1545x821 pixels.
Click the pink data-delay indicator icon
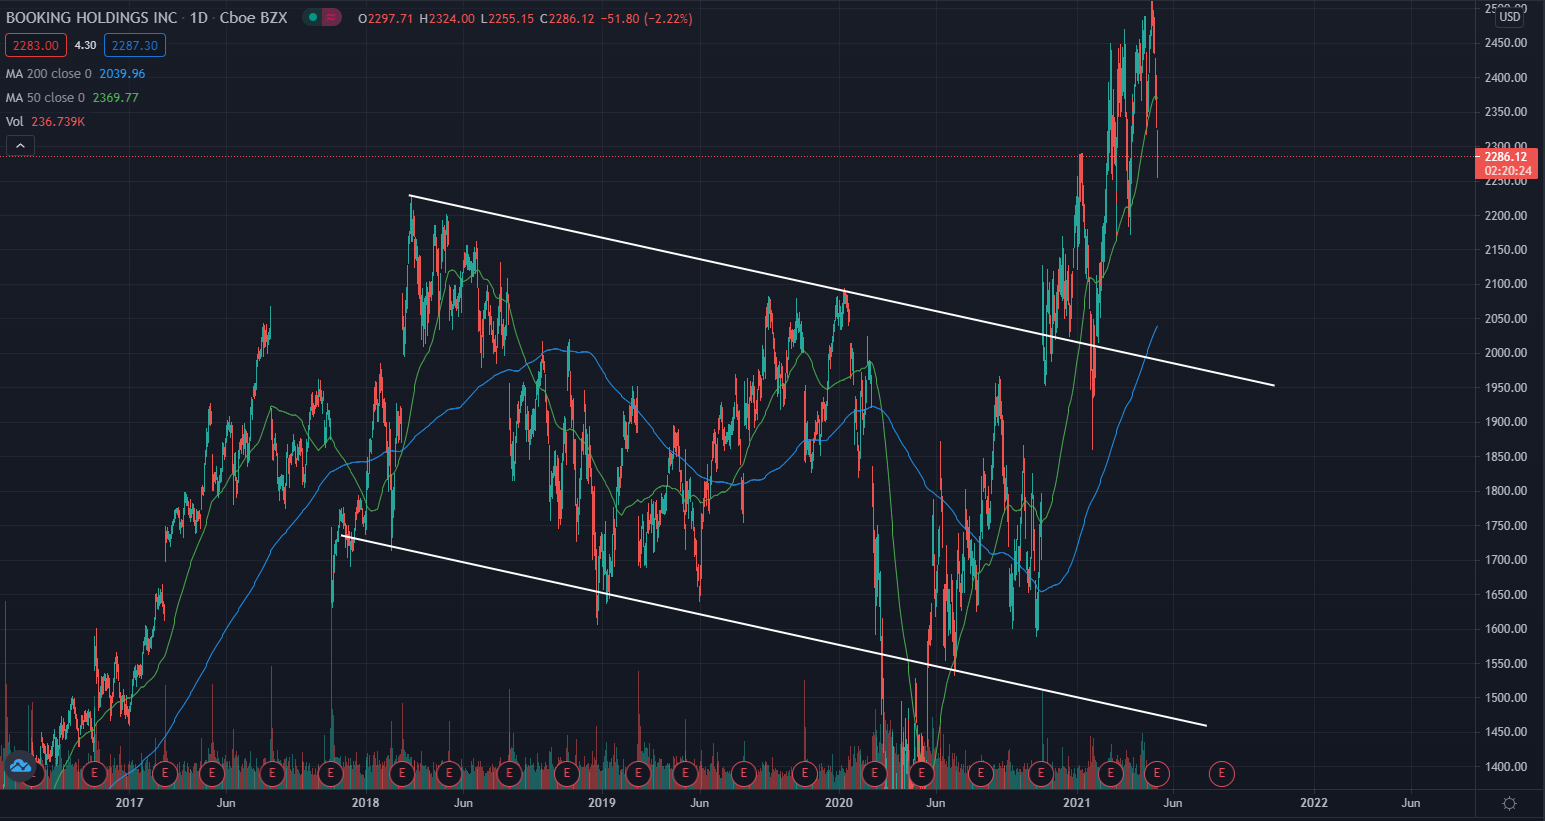click(332, 18)
